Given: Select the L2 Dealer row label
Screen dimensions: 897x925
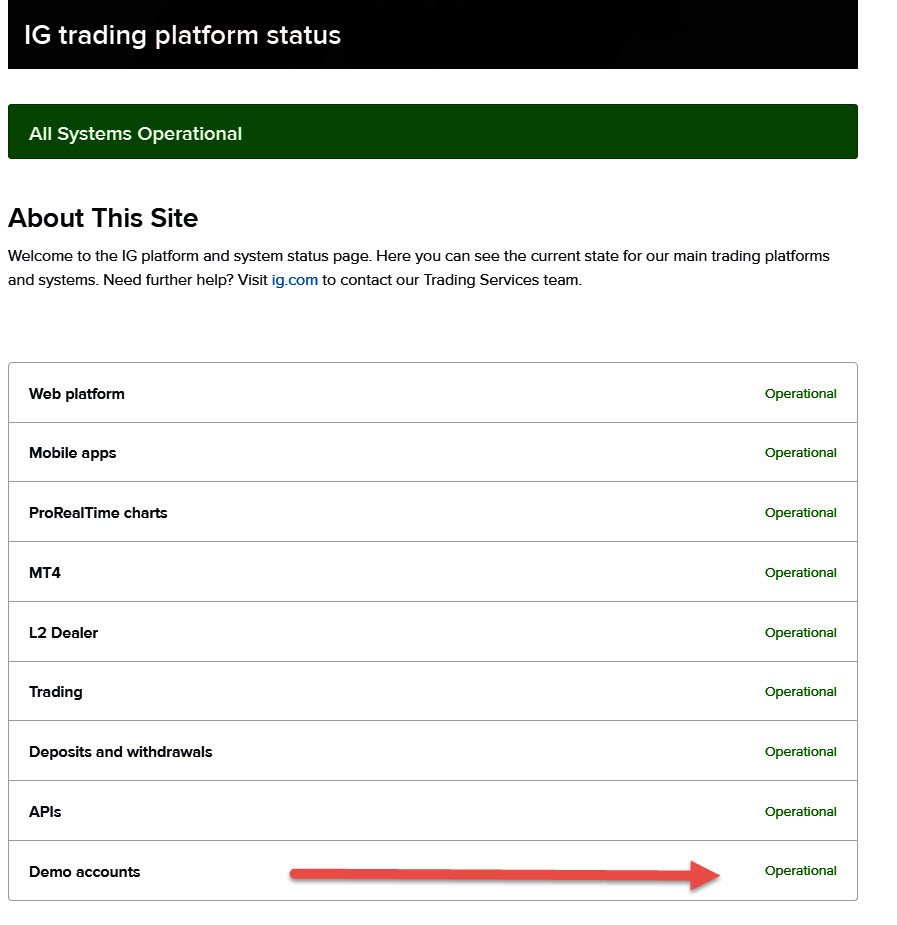Looking at the screenshot, I should pos(64,633).
